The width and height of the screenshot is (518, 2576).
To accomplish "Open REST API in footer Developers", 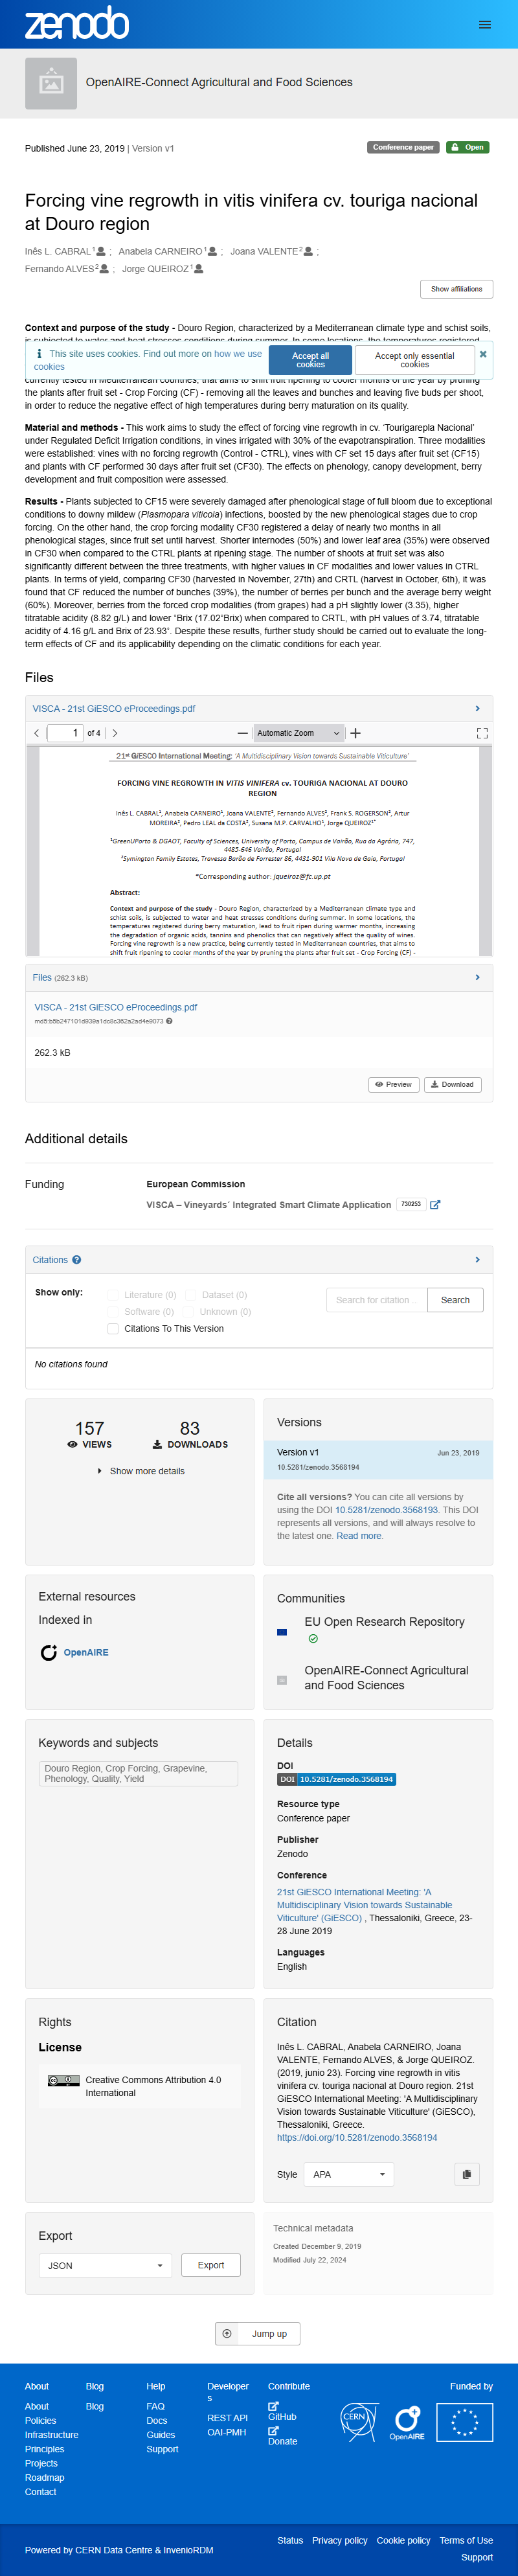I will point(227,2418).
